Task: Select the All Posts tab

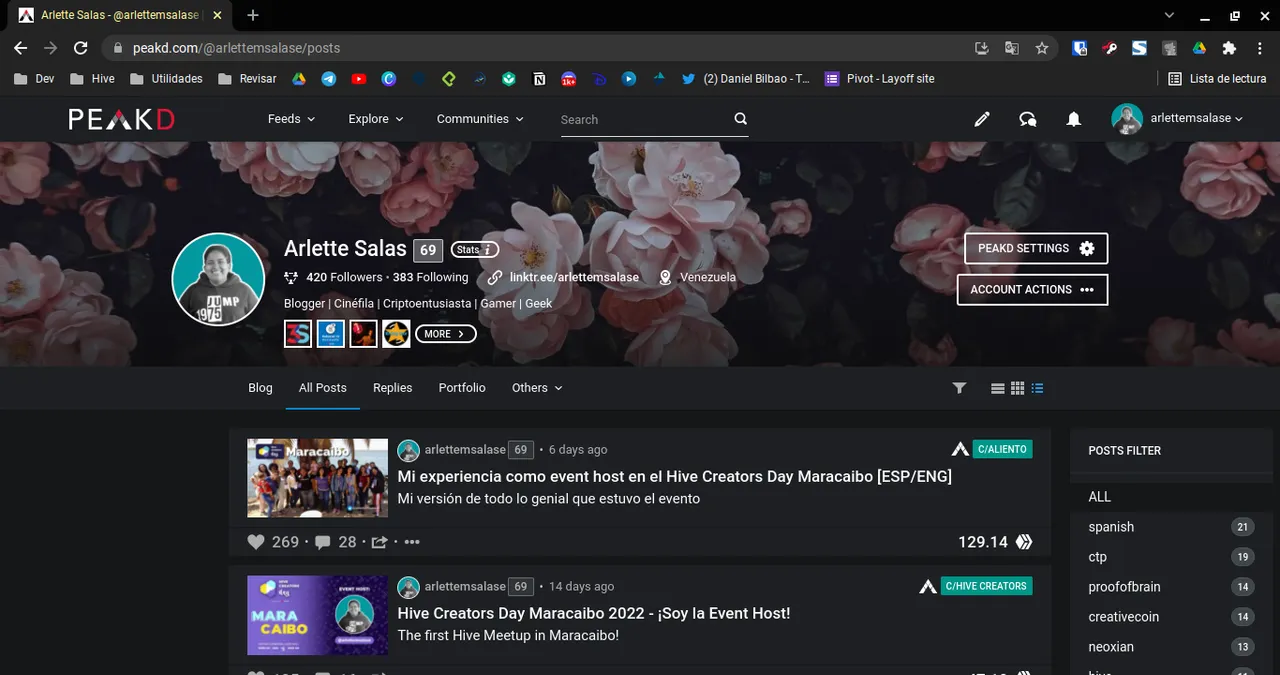Action: 323,388
